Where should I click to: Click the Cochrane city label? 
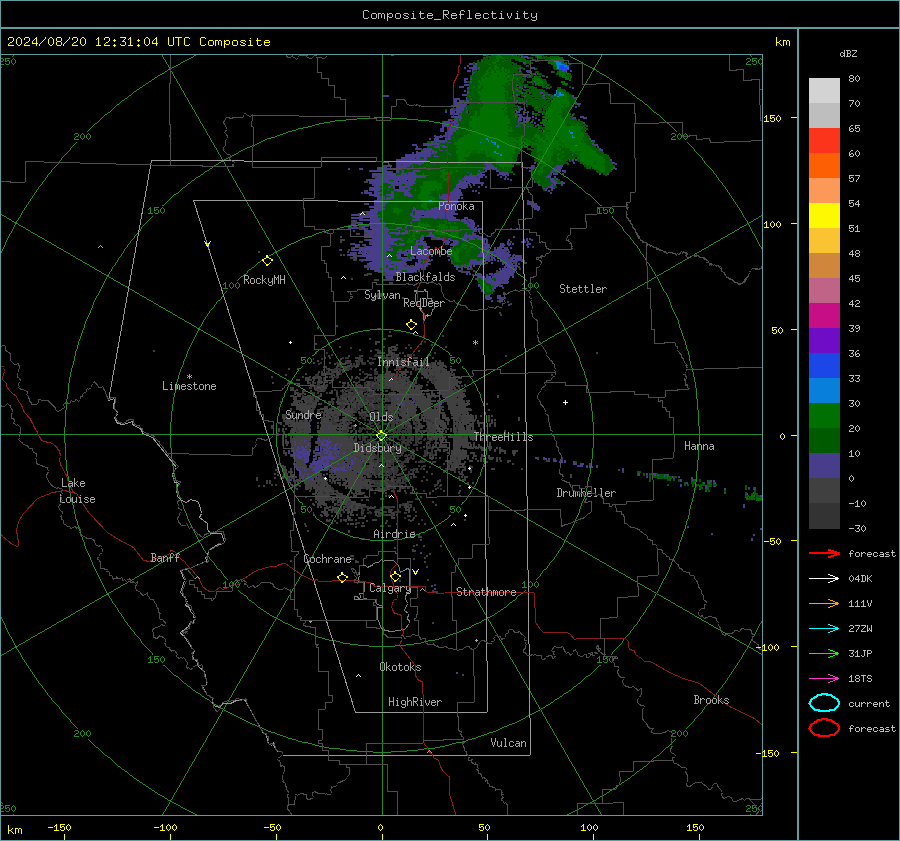pyautogui.click(x=327, y=559)
